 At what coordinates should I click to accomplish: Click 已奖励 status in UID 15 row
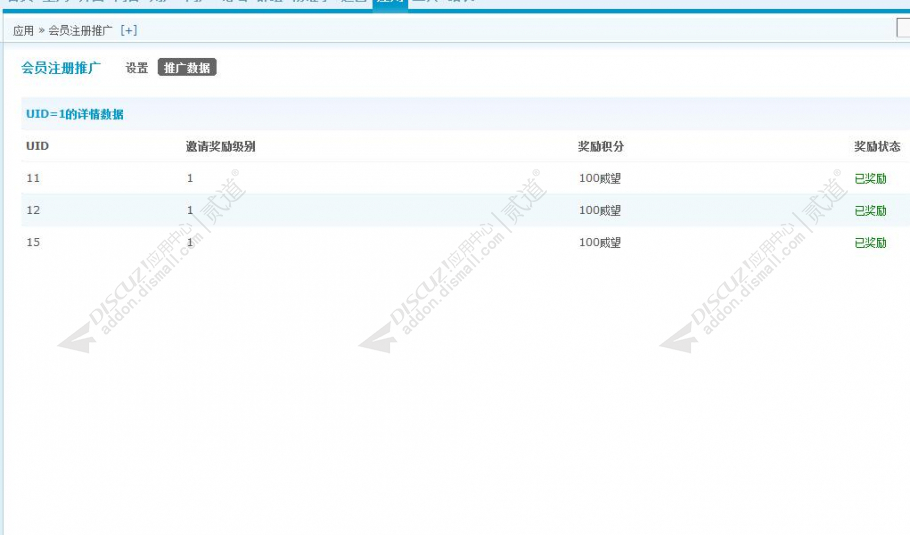point(871,243)
